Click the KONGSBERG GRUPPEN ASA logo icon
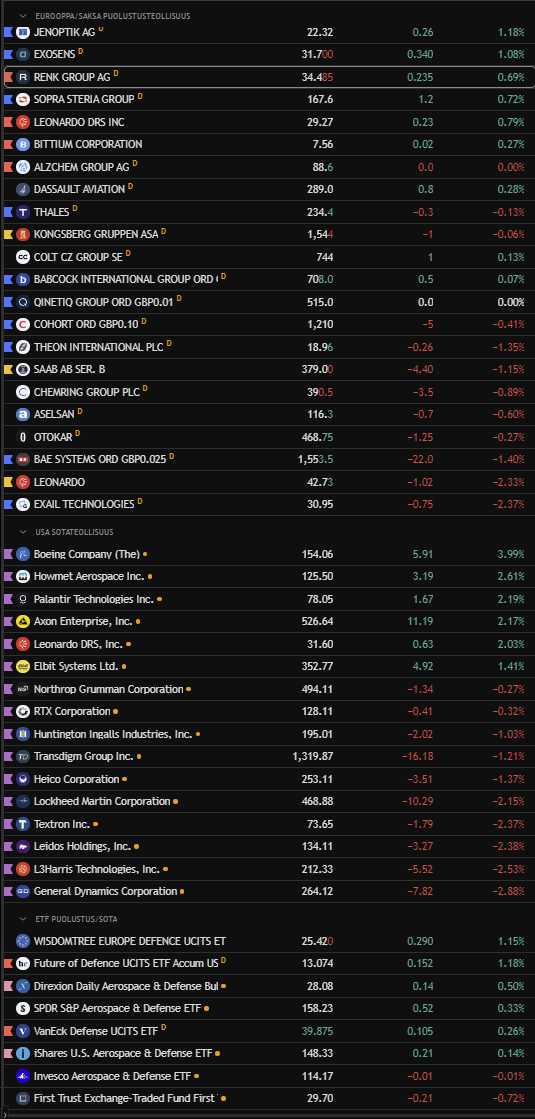 point(23,234)
